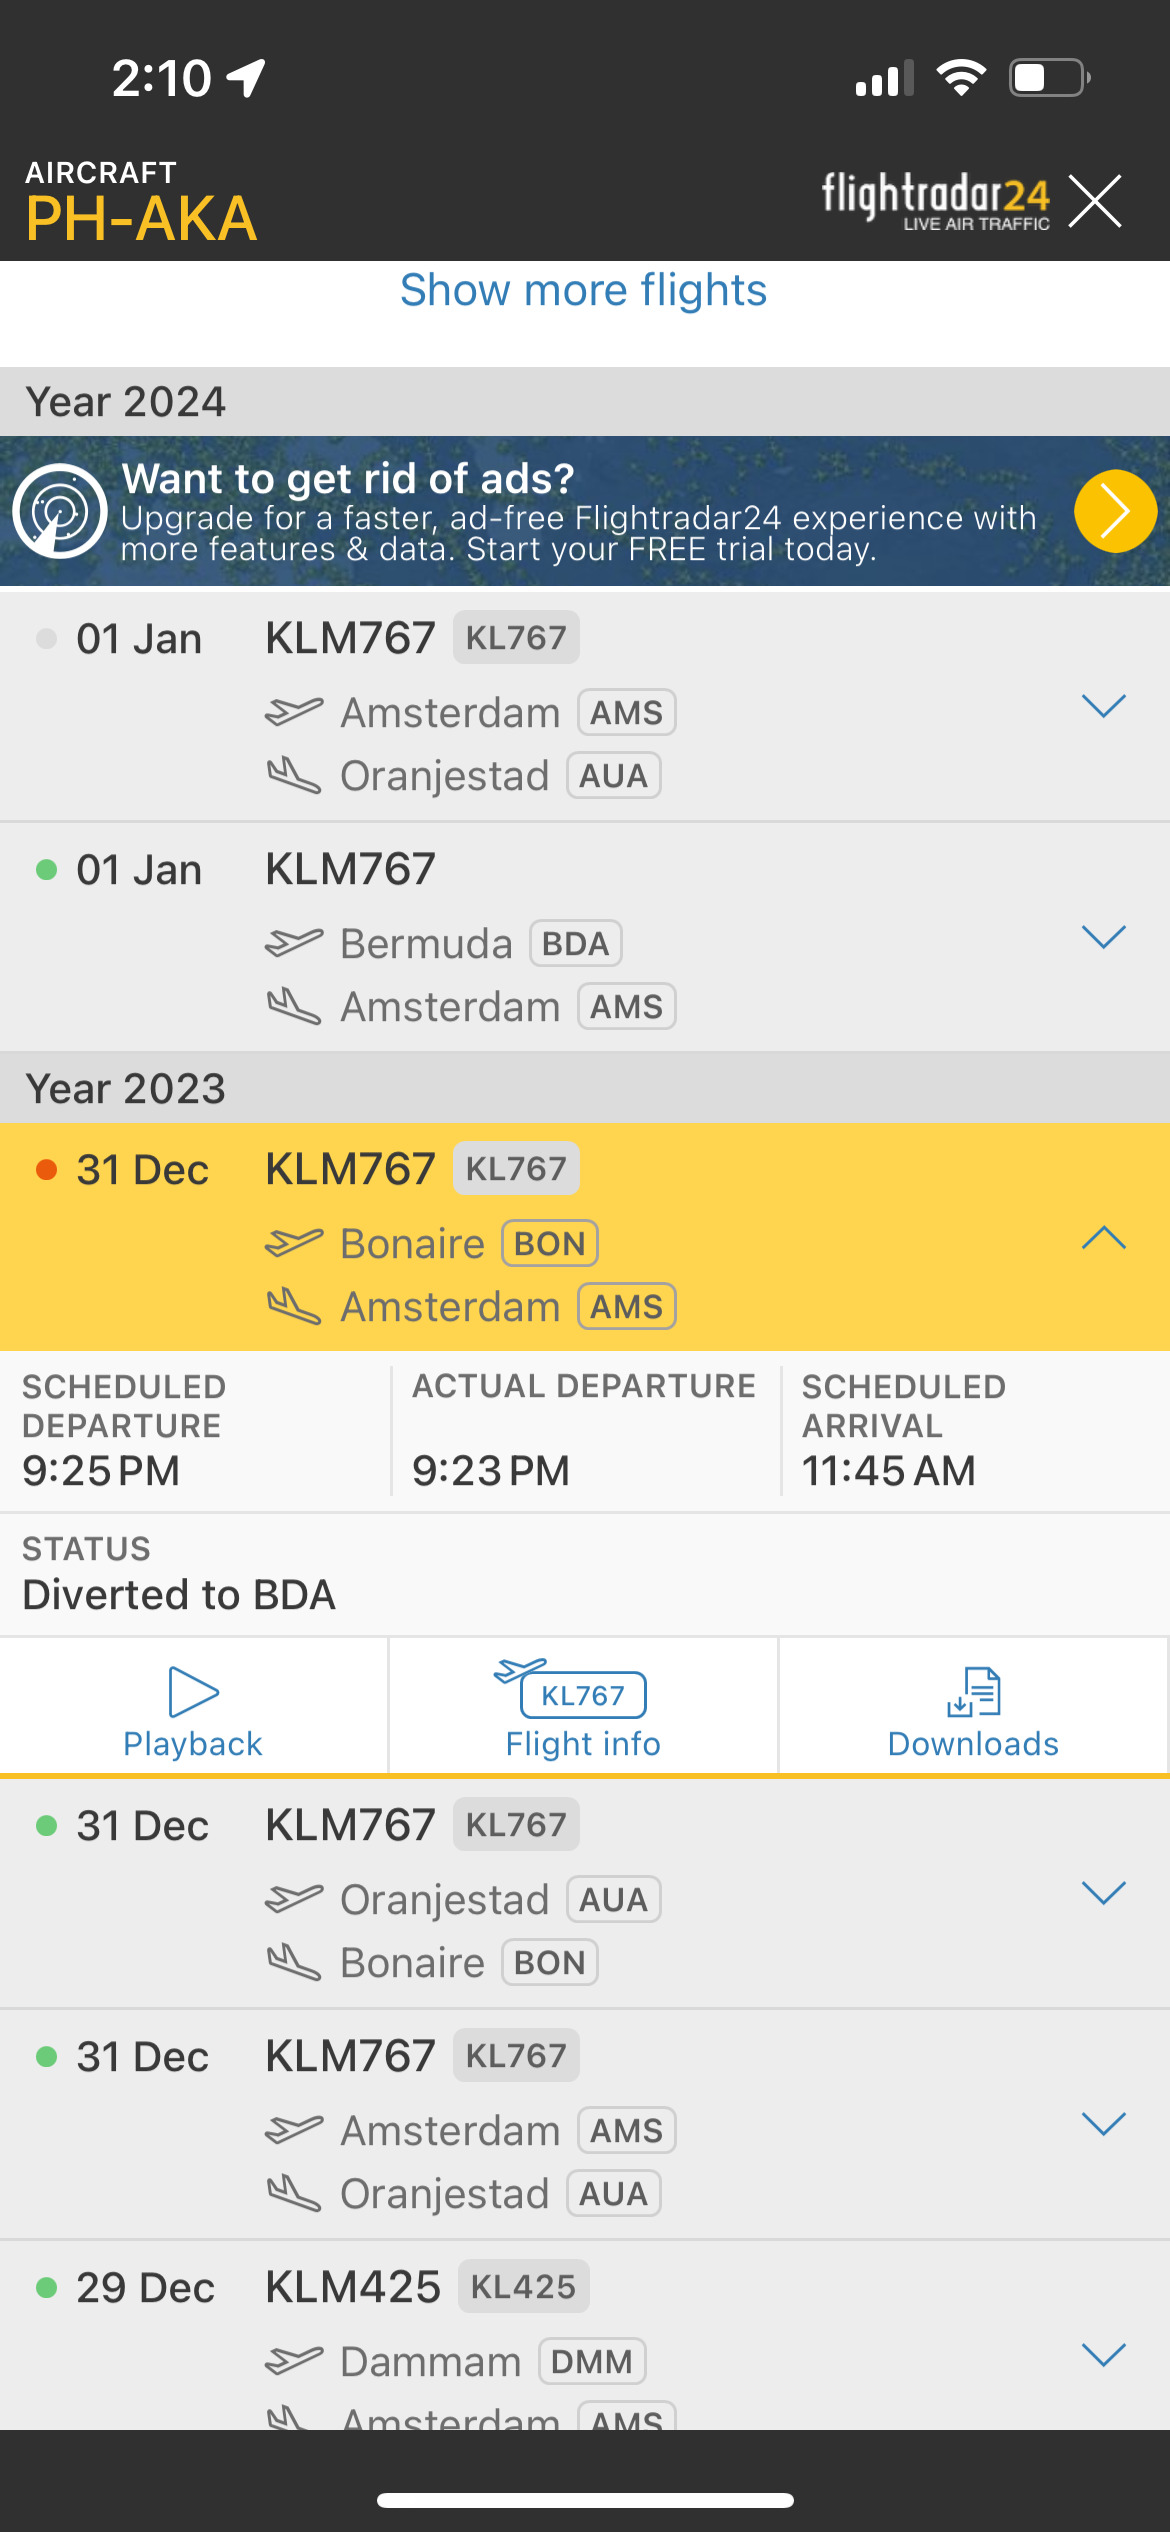Select the 31 Dec Amsterdam to Oranjestad row
Viewport: 1170px width, 2532px height.
(x=585, y=2125)
